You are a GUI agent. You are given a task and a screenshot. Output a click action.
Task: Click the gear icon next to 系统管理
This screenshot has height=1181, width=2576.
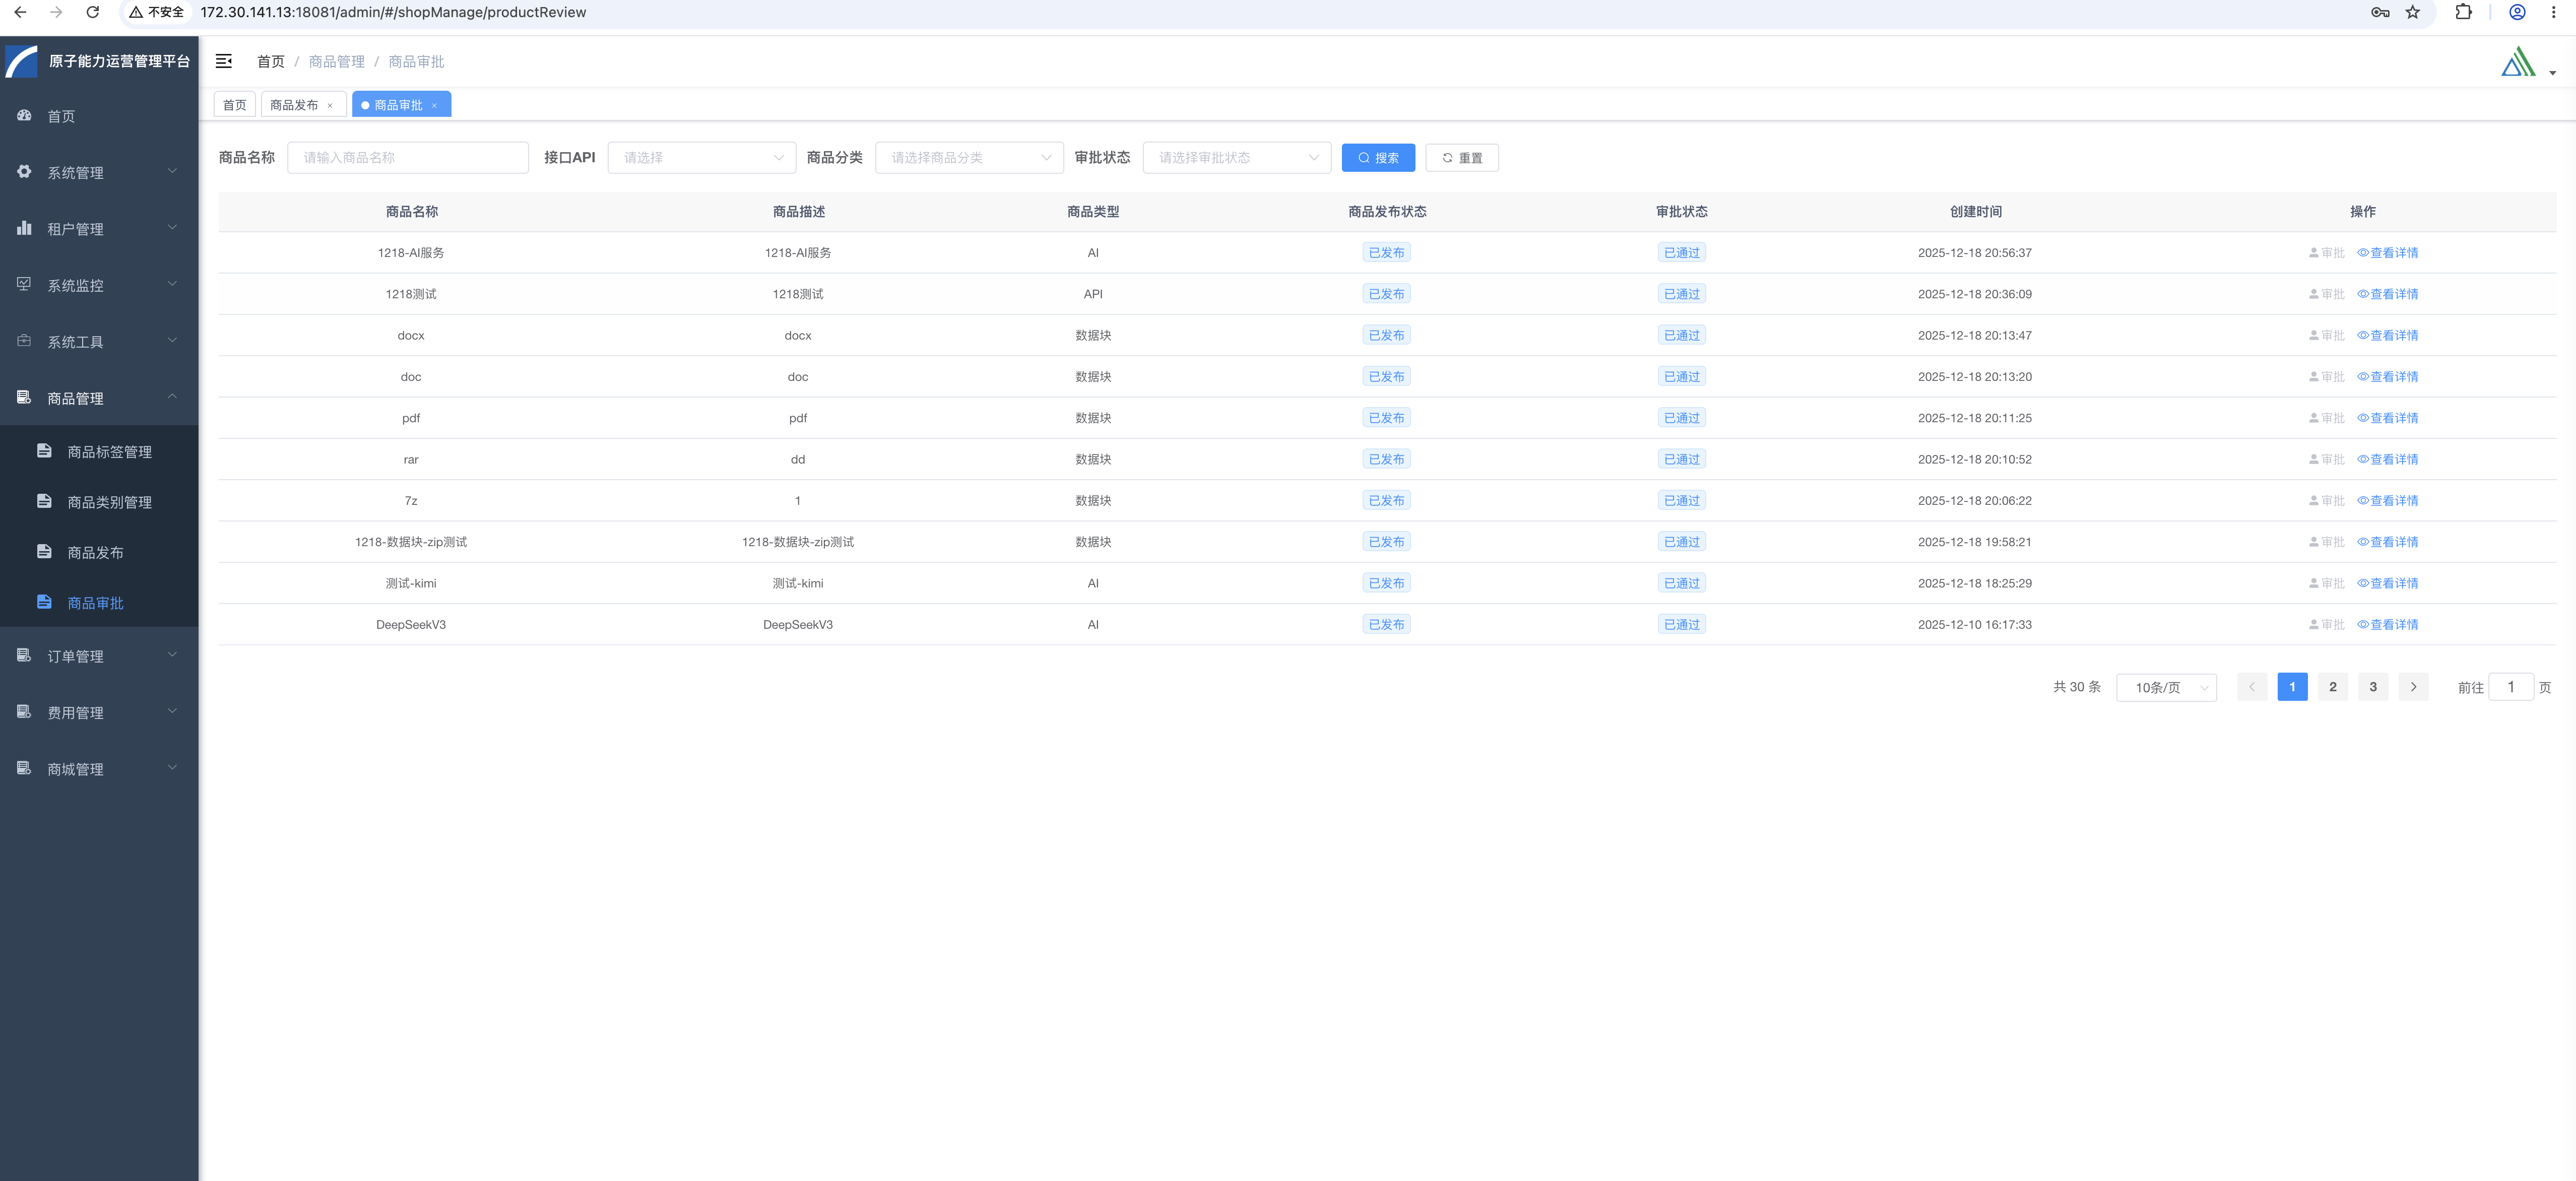(x=24, y=172)
